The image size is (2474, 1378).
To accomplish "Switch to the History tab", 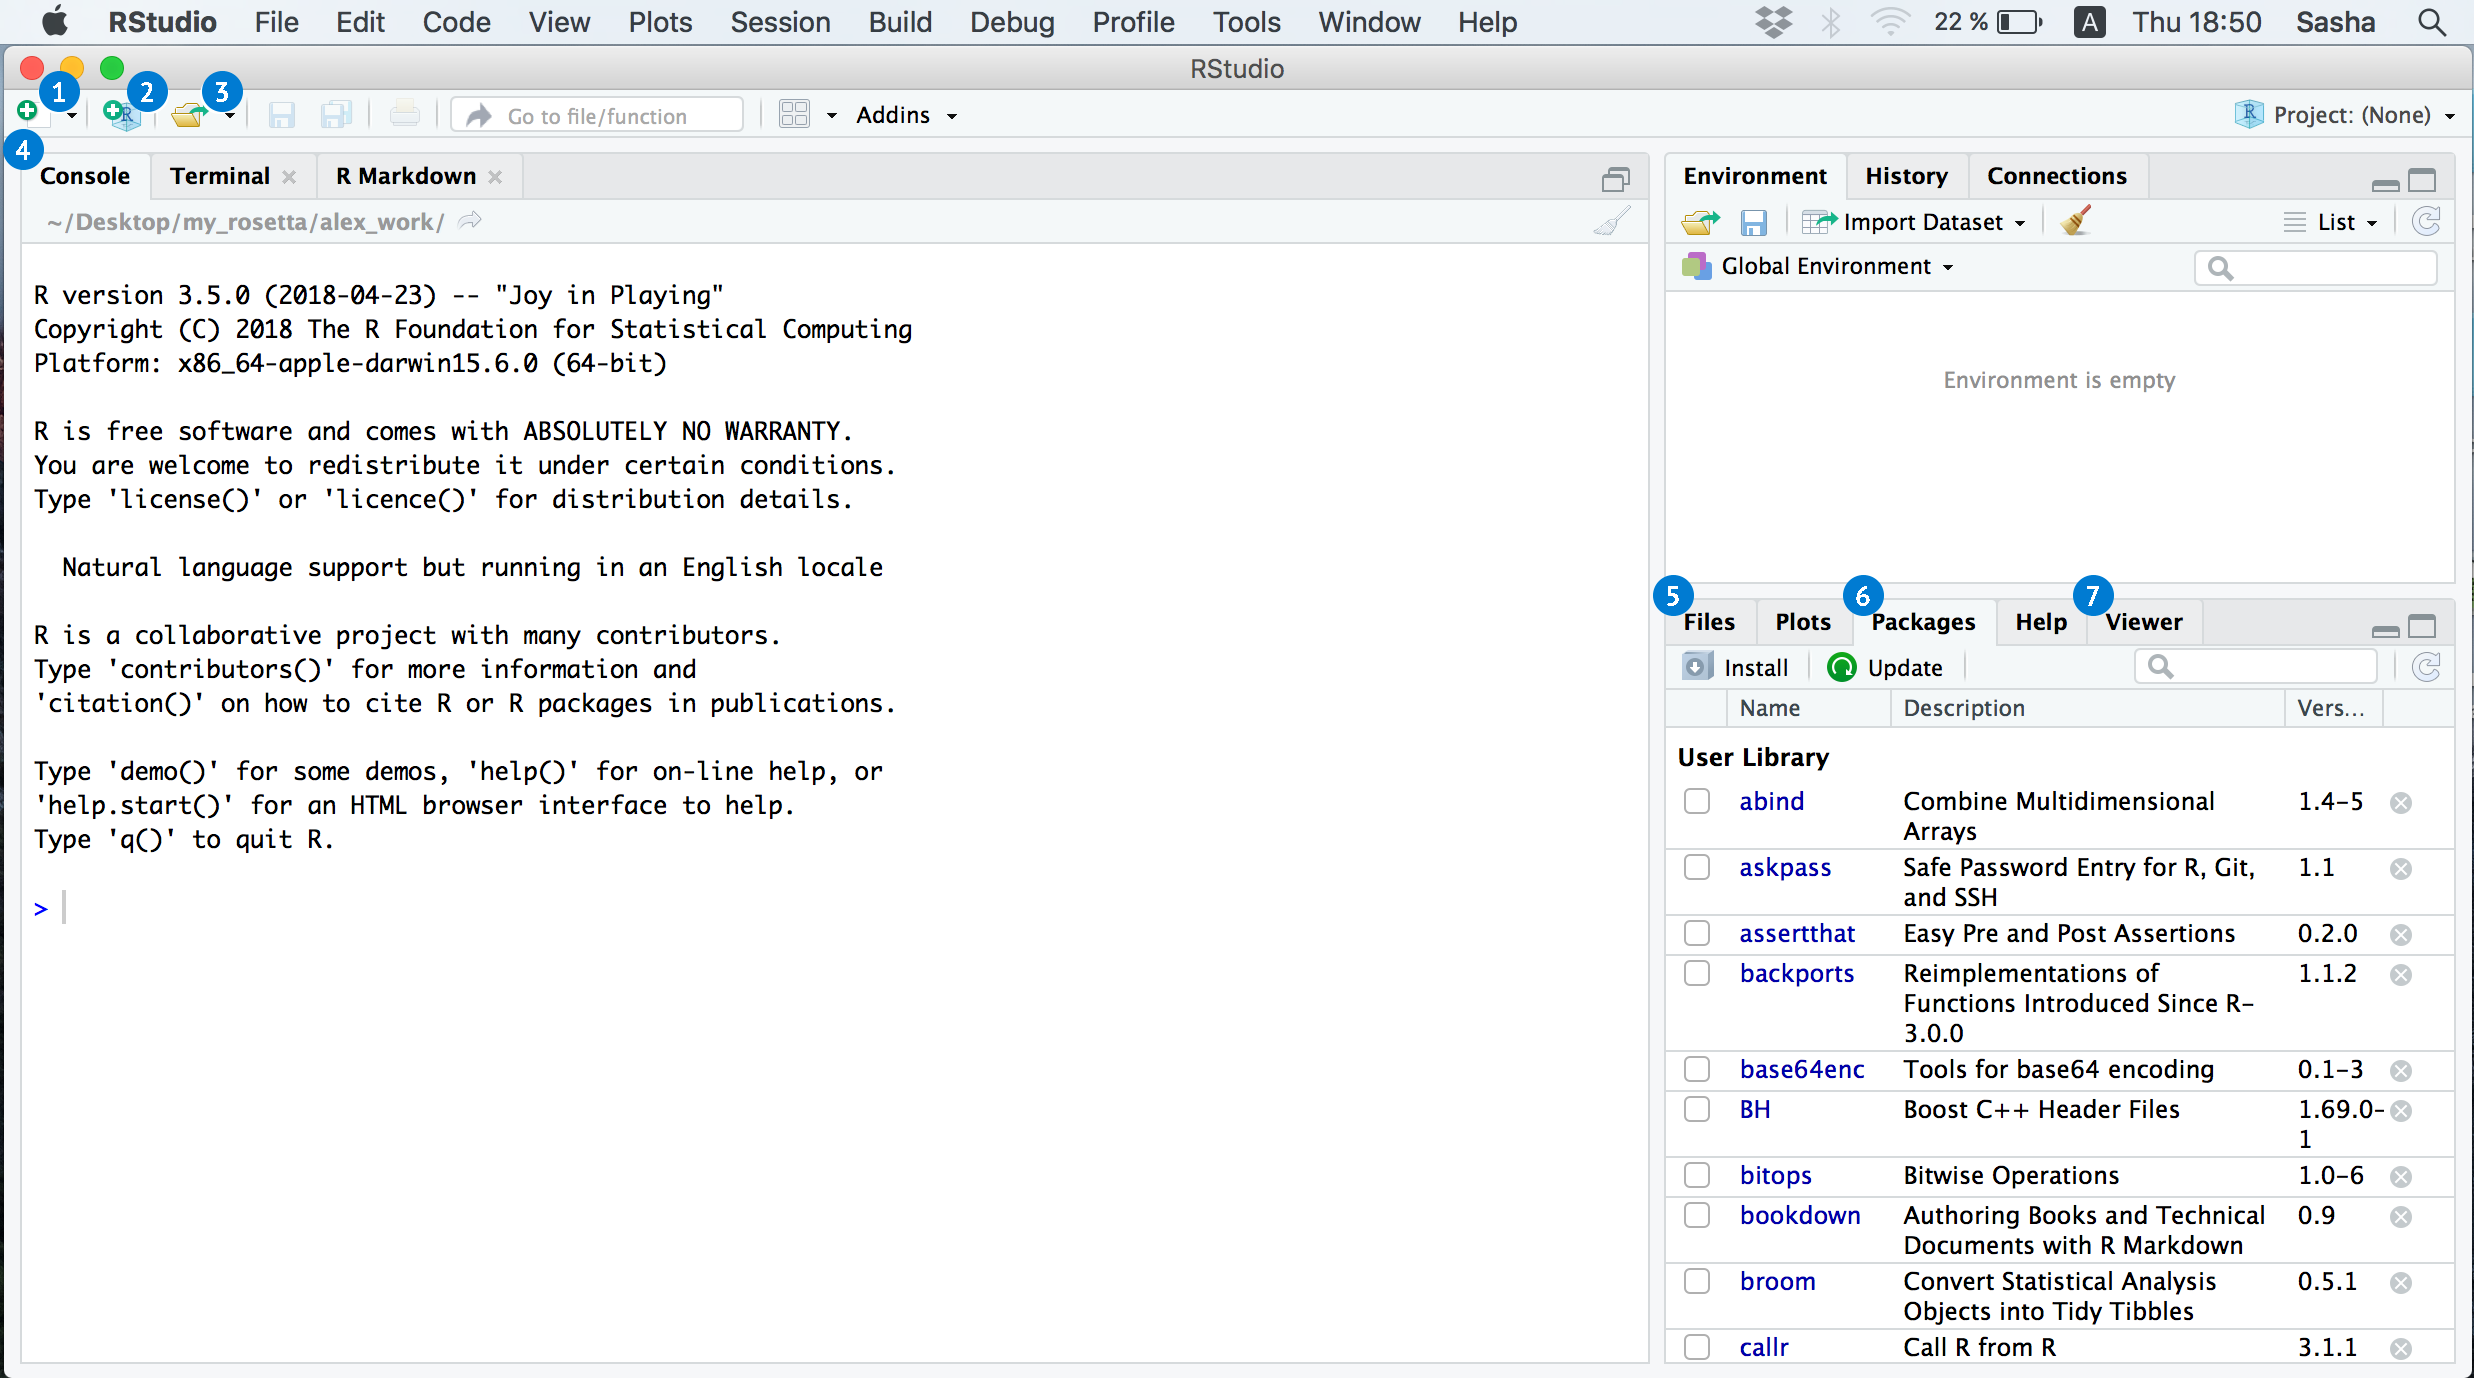I will [x=1906, y=176].
